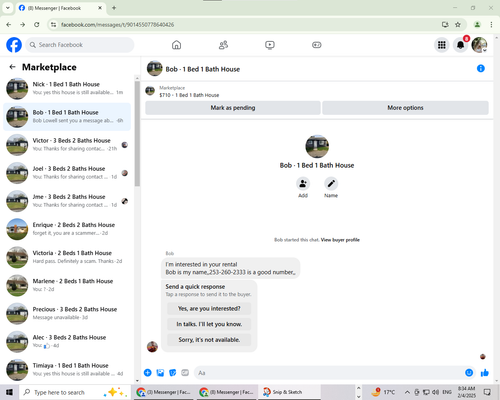
Task: Click Bob's large profile picture in chat
Action: 317,146
